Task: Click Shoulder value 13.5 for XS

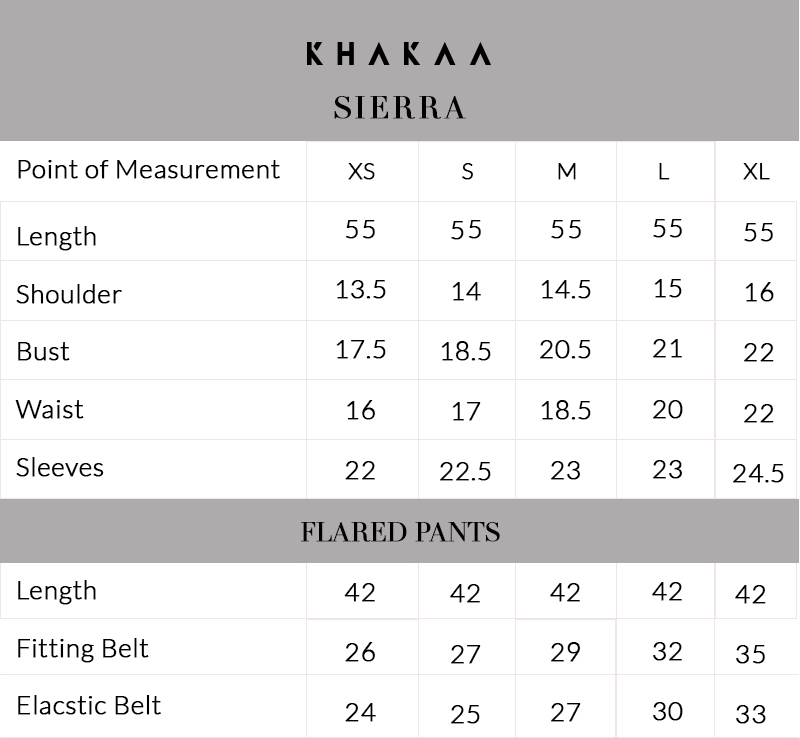Action: [361, 290]
